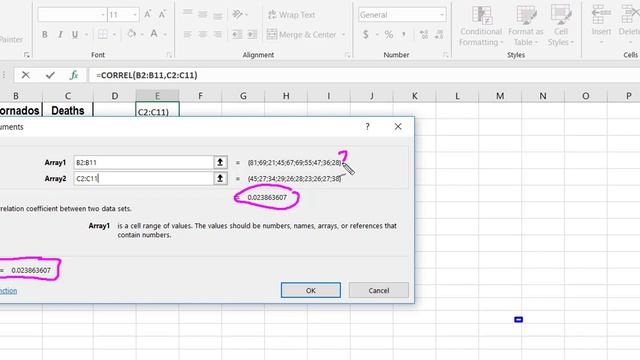Select Align Right icon
The width and height of the screenshot is (640, 360).
[x=218, y=35]
